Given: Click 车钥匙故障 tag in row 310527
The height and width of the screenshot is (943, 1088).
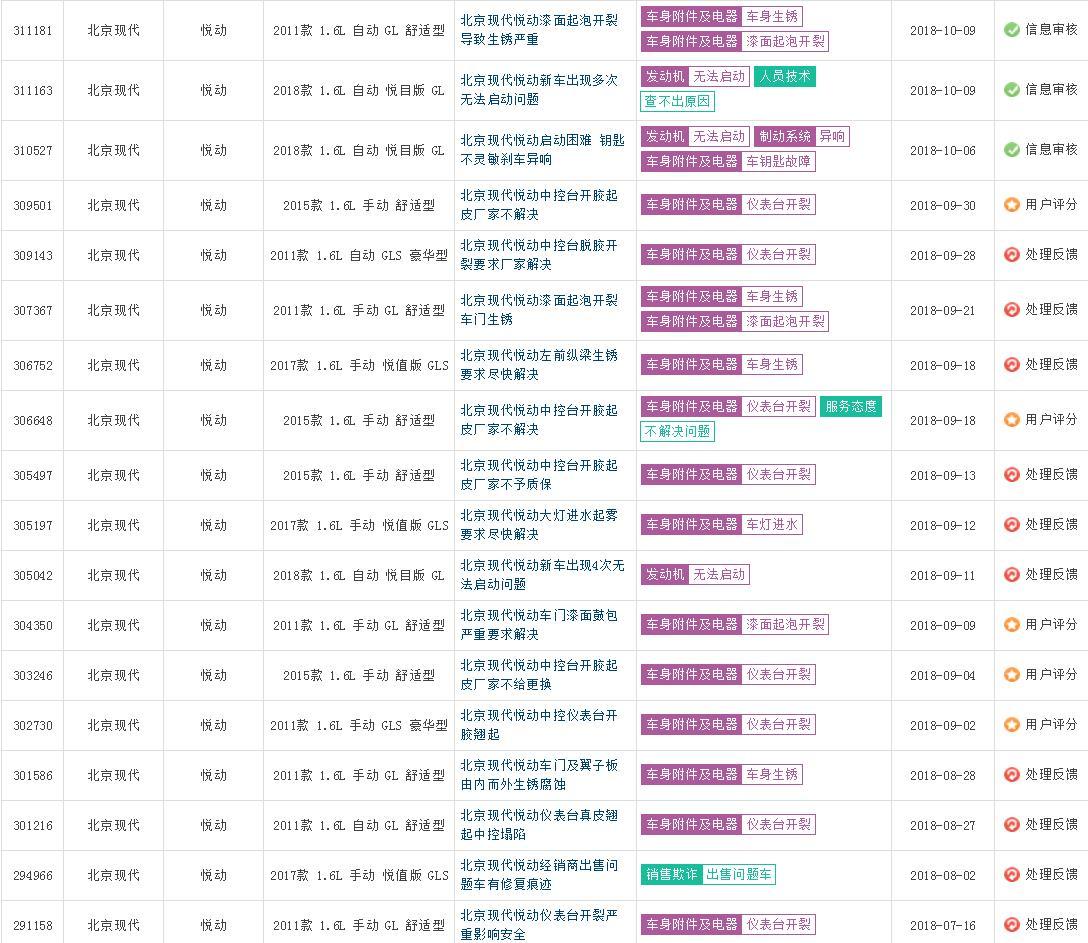Looking at the screenshot, I should [778, 161].
